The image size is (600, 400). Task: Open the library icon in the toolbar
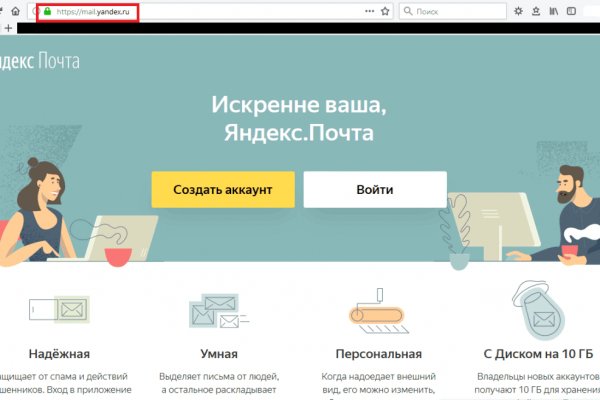(x=554, y=11)
